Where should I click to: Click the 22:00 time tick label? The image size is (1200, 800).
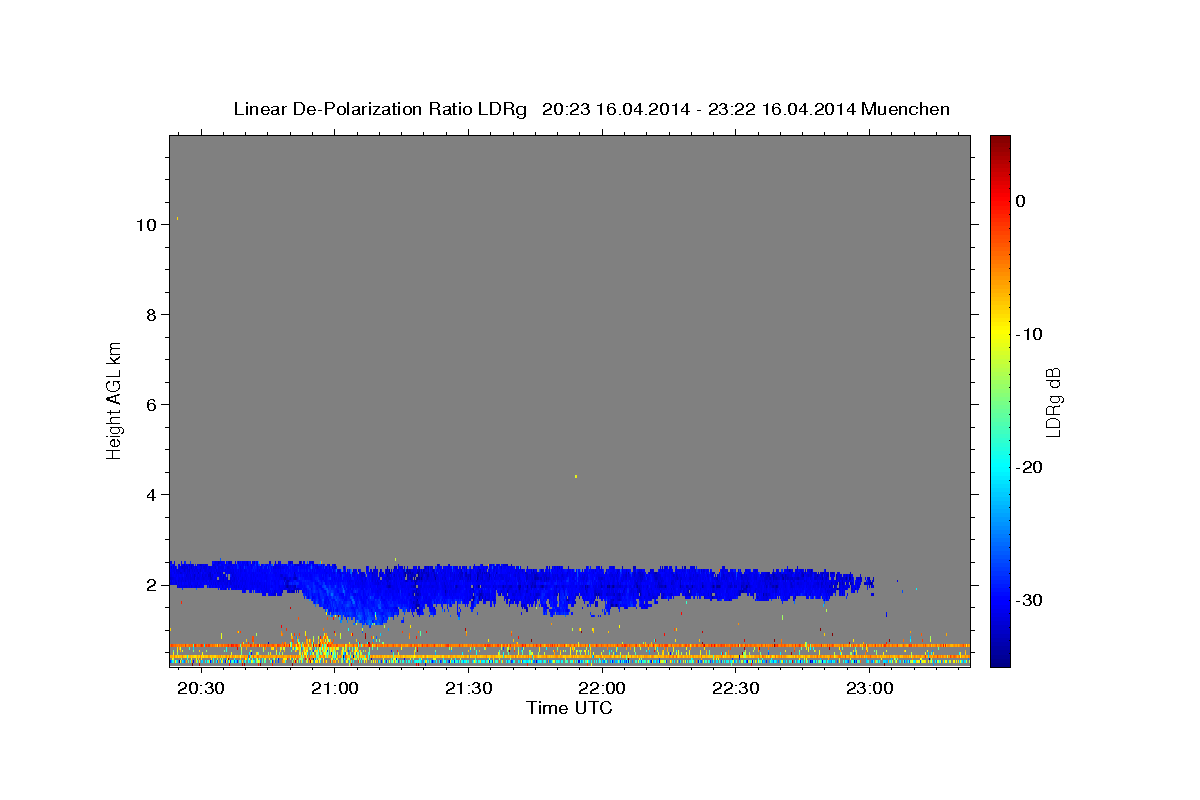(603, 689)
